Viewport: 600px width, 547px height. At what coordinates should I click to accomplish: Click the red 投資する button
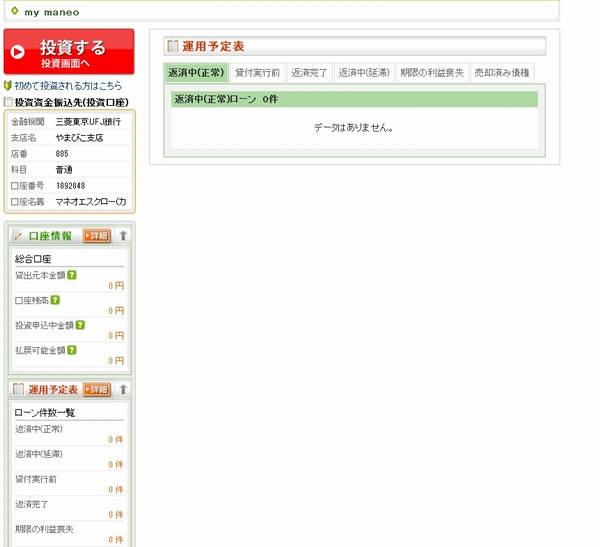coord(69,52)
